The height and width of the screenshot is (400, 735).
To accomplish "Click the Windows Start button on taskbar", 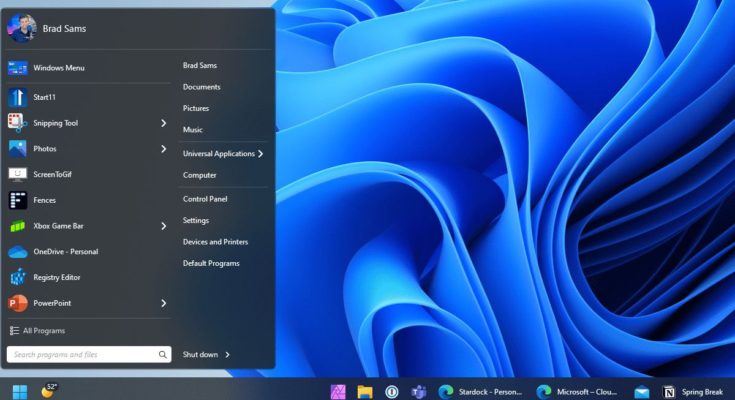I will point(20,390).
